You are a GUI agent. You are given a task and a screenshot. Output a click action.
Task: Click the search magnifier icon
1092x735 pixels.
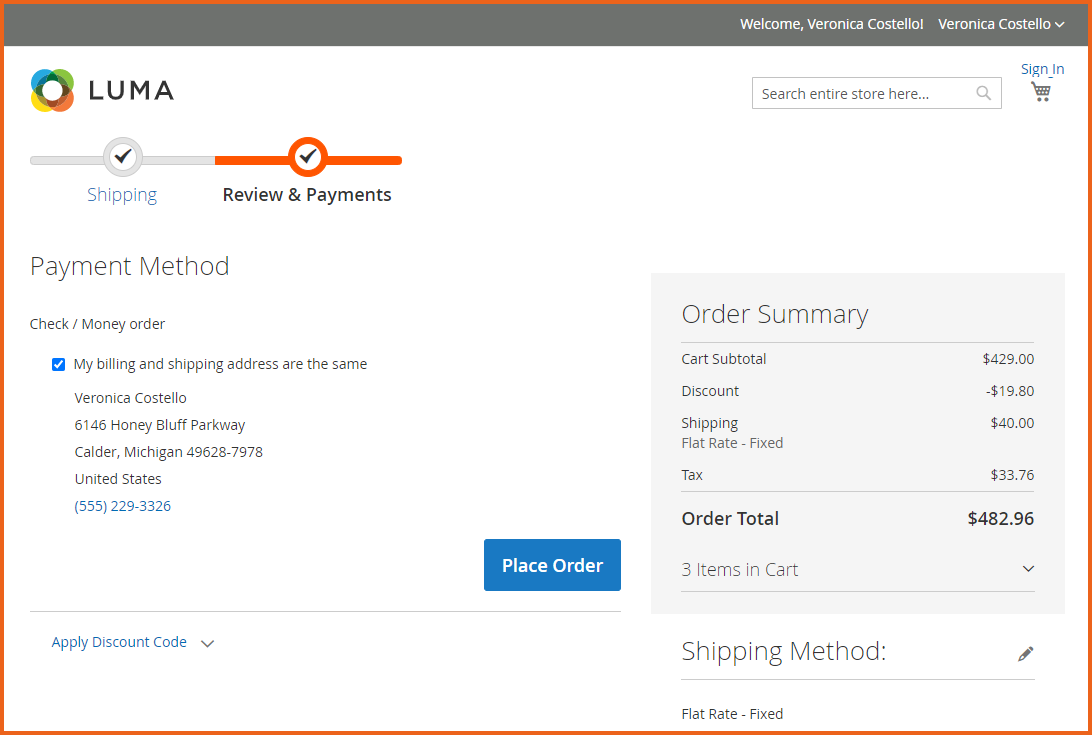tap(983, 92)
